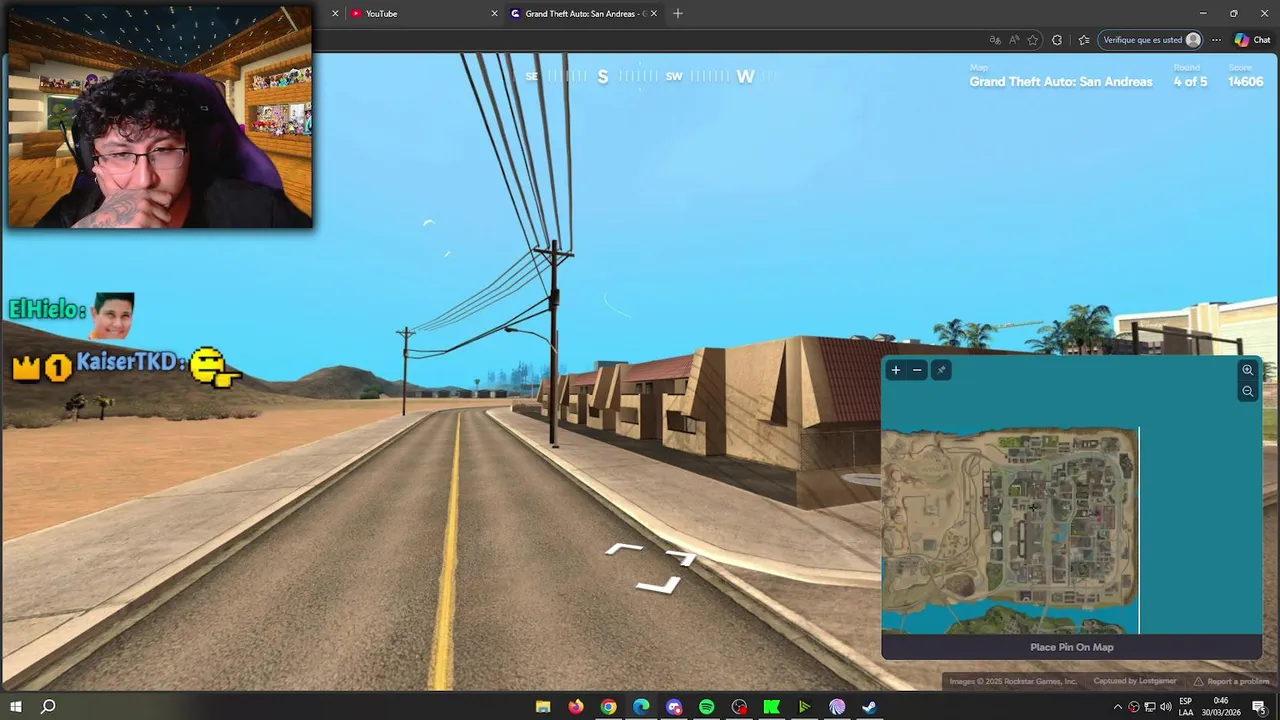Zoom in on the map with the magnifier plus

1247,370
